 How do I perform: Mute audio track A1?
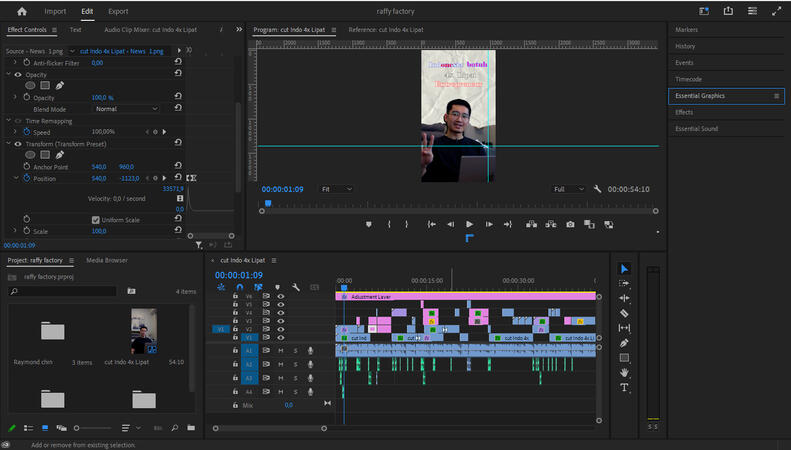(281, 351)
